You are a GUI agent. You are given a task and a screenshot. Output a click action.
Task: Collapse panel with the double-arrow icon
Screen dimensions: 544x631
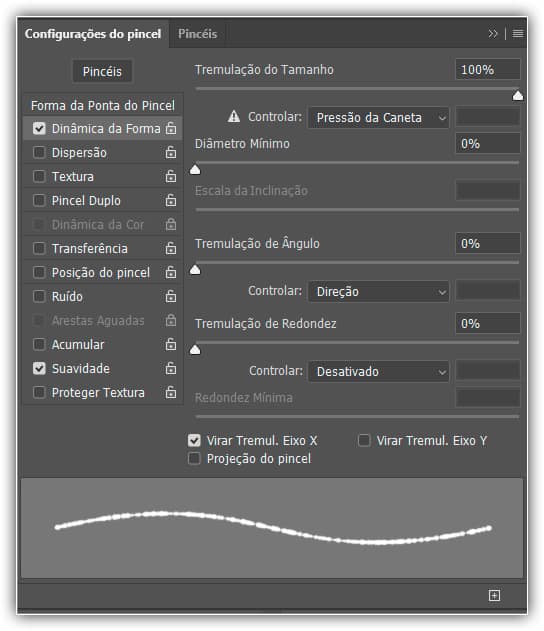click(x=493, y=33)
